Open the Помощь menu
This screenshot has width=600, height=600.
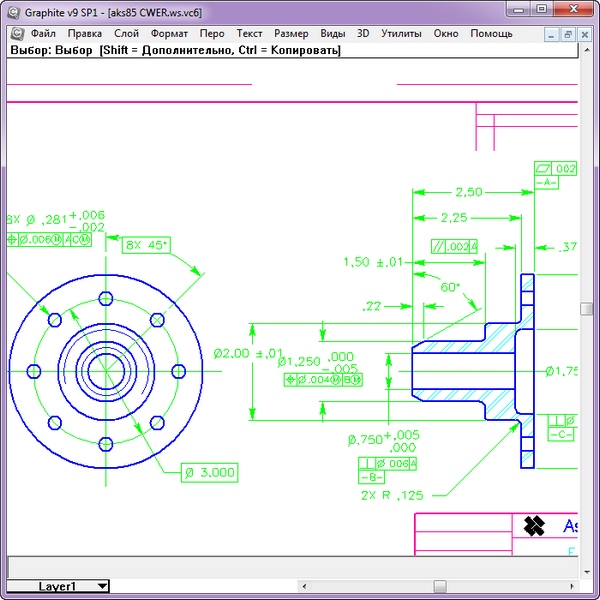[491, 33]
